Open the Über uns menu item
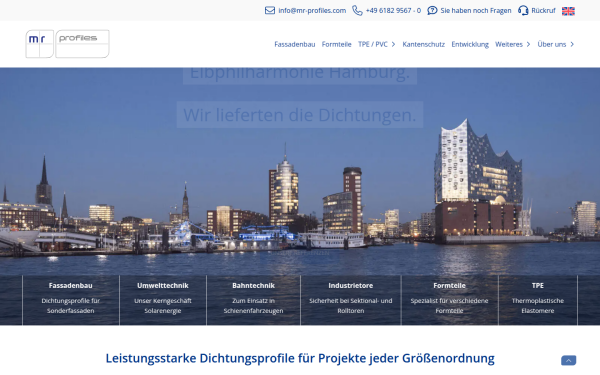 coord(551,44)
